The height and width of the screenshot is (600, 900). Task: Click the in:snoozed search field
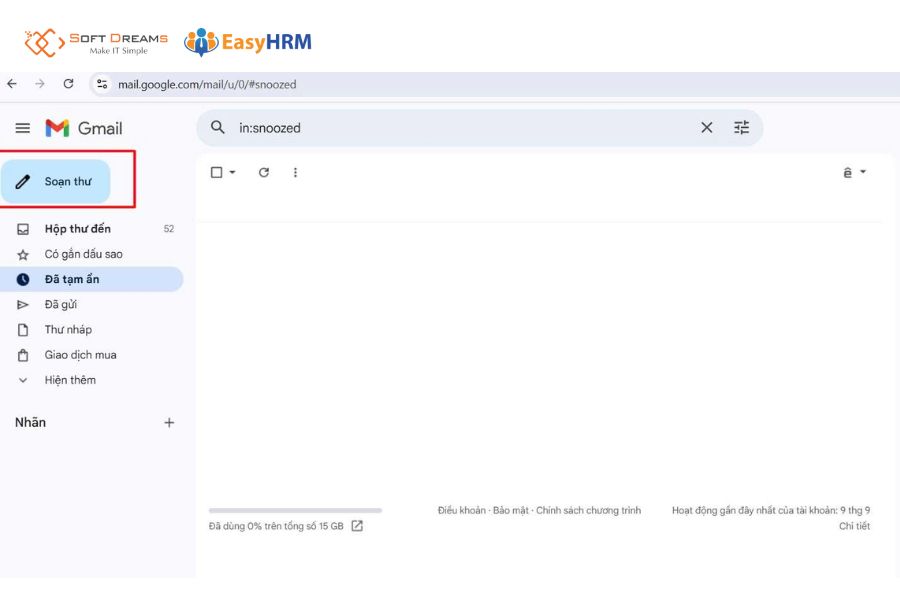coord(460,128)
